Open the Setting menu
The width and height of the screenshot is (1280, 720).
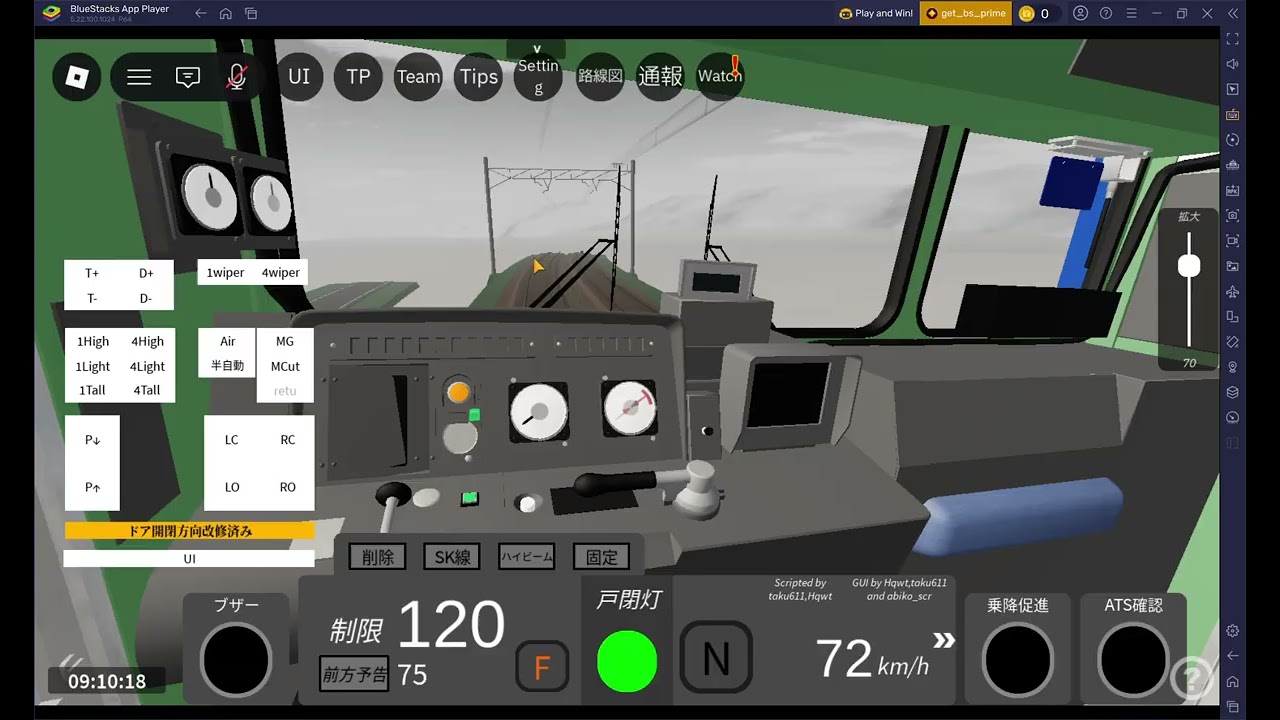tap(538, 77)
